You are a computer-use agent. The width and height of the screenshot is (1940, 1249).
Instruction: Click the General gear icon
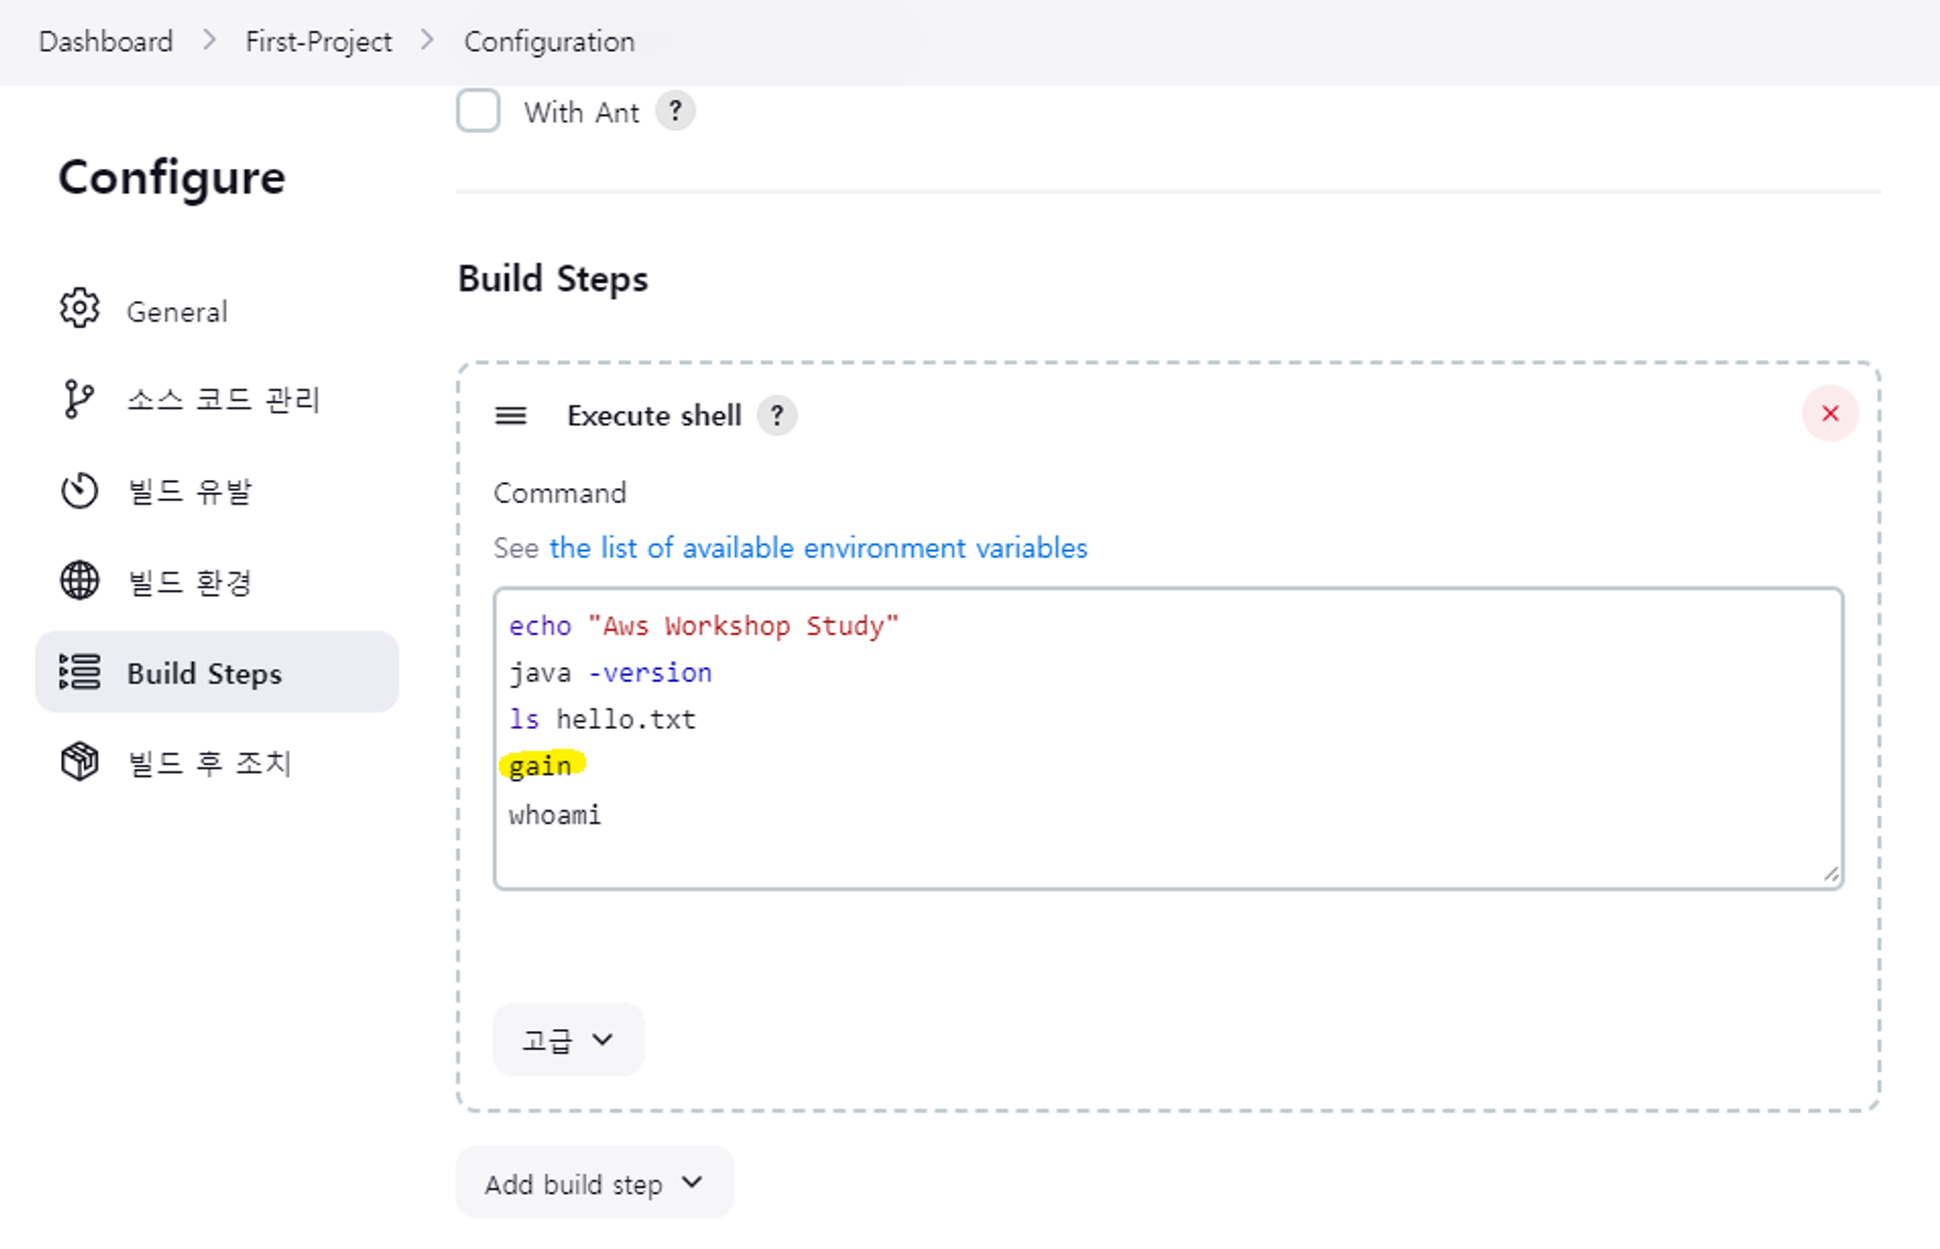point(79,309)
